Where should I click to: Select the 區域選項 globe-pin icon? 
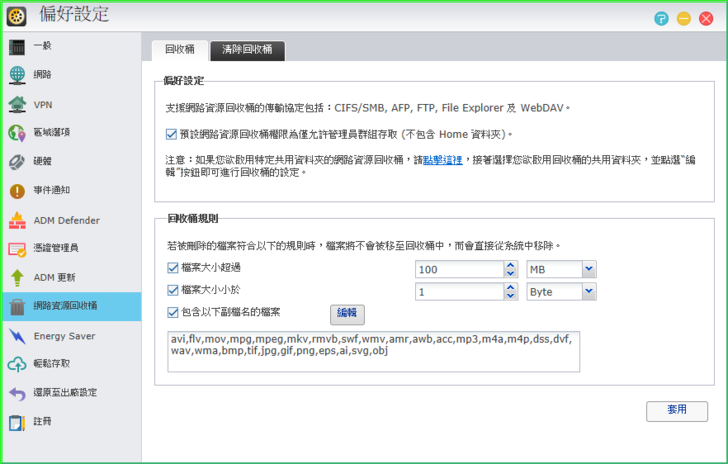(17, 133)
